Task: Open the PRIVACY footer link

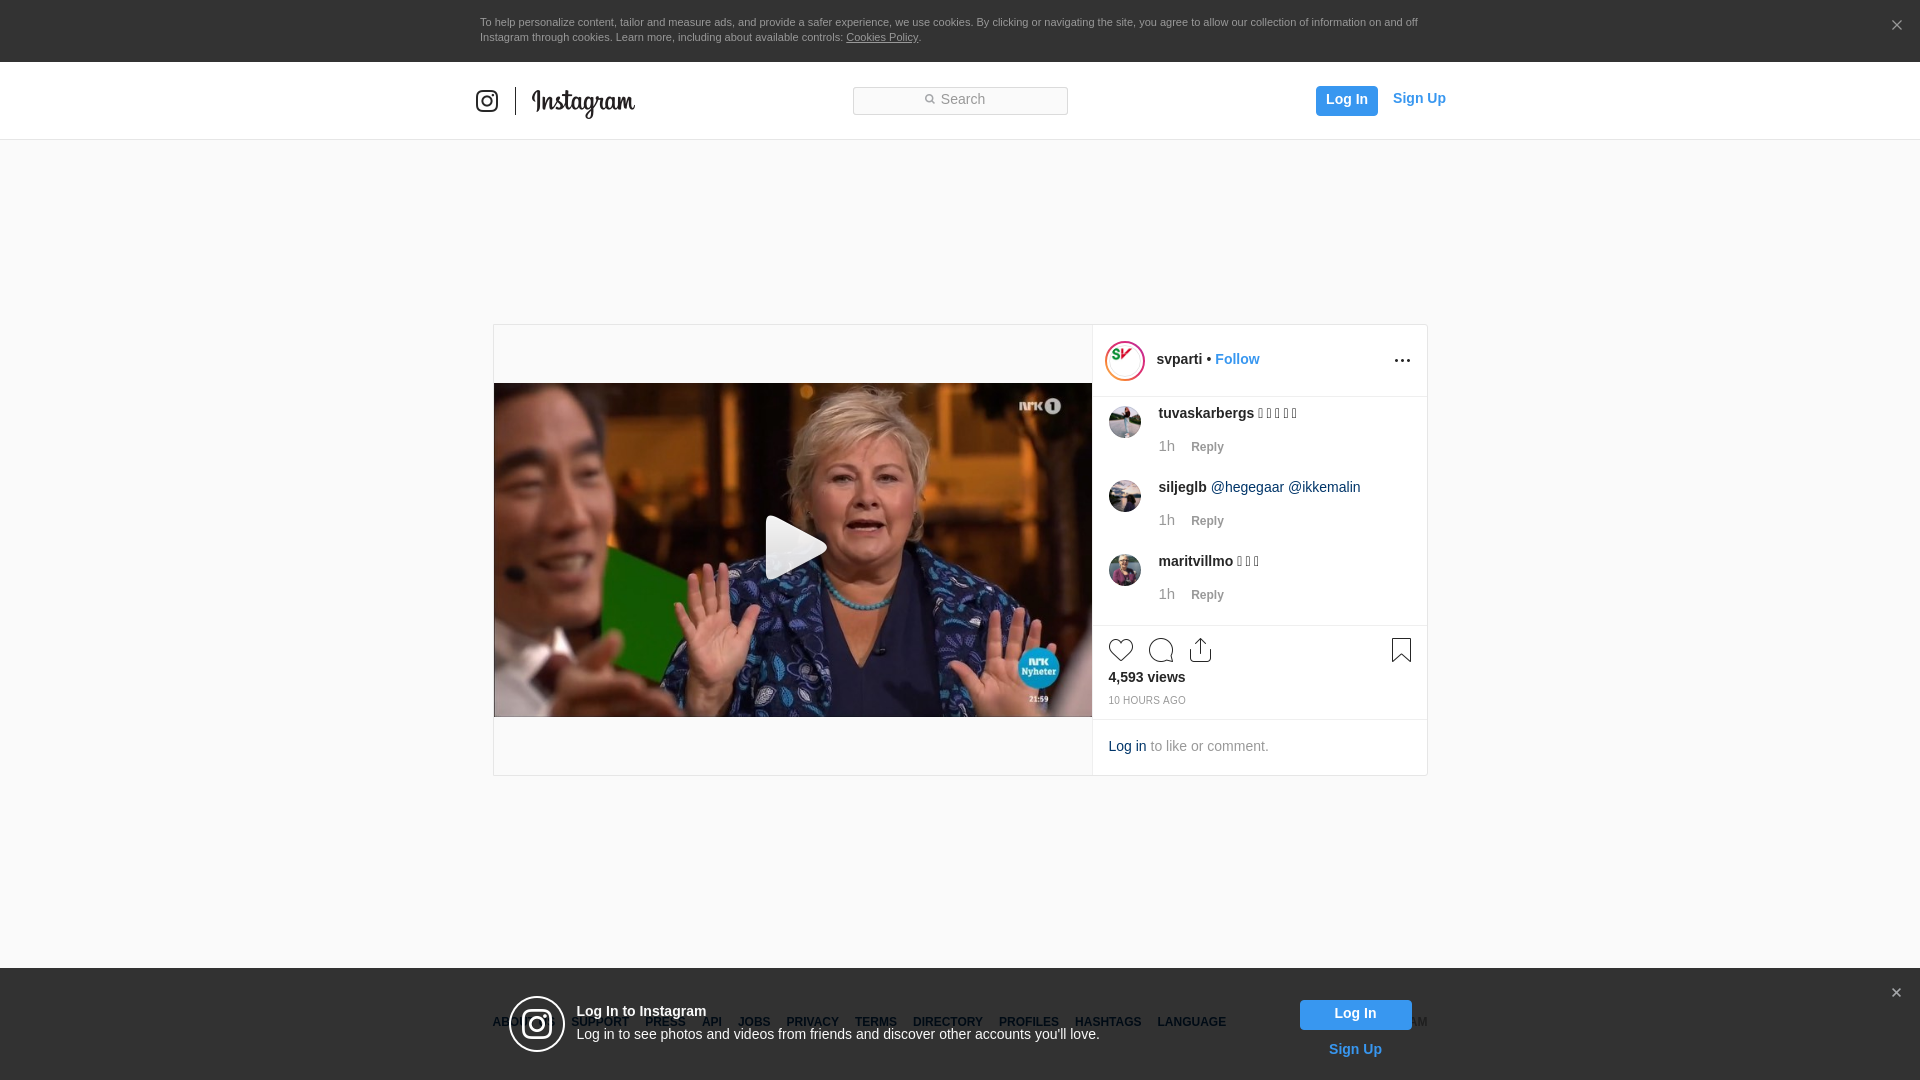Action: (812, 1023)
